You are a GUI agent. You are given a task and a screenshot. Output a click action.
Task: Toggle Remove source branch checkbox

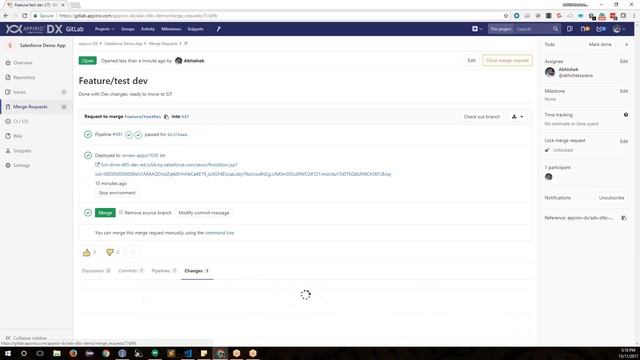(121, 213)
